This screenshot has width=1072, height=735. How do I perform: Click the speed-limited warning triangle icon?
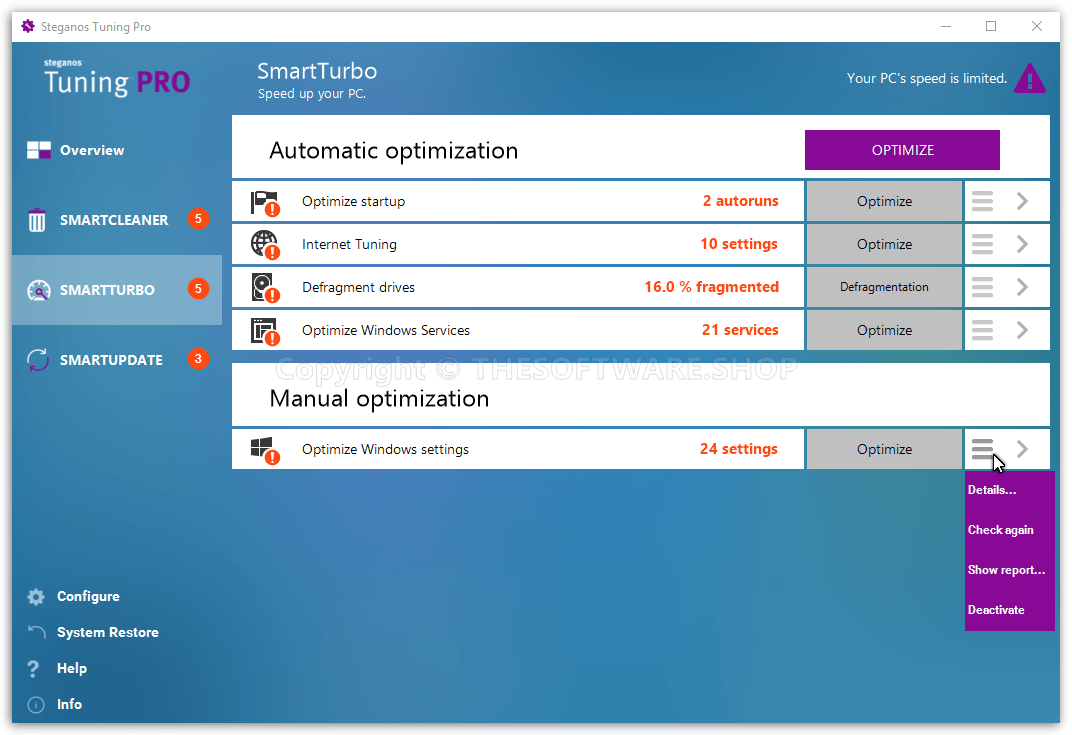coord(1029,79)
